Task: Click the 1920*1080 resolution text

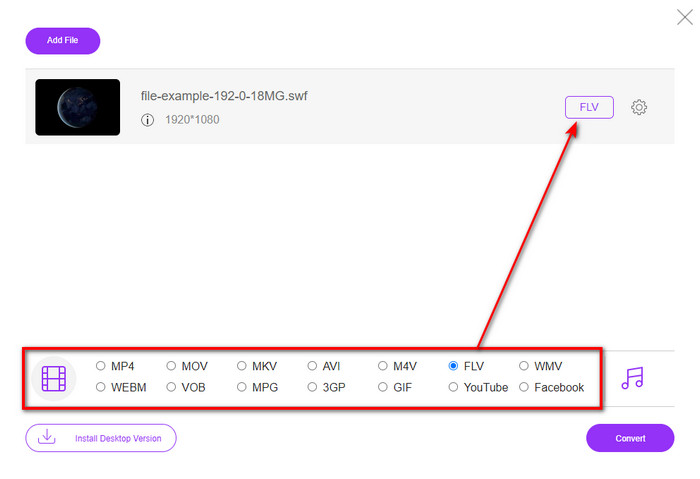Action: click(x=192, y=120)
